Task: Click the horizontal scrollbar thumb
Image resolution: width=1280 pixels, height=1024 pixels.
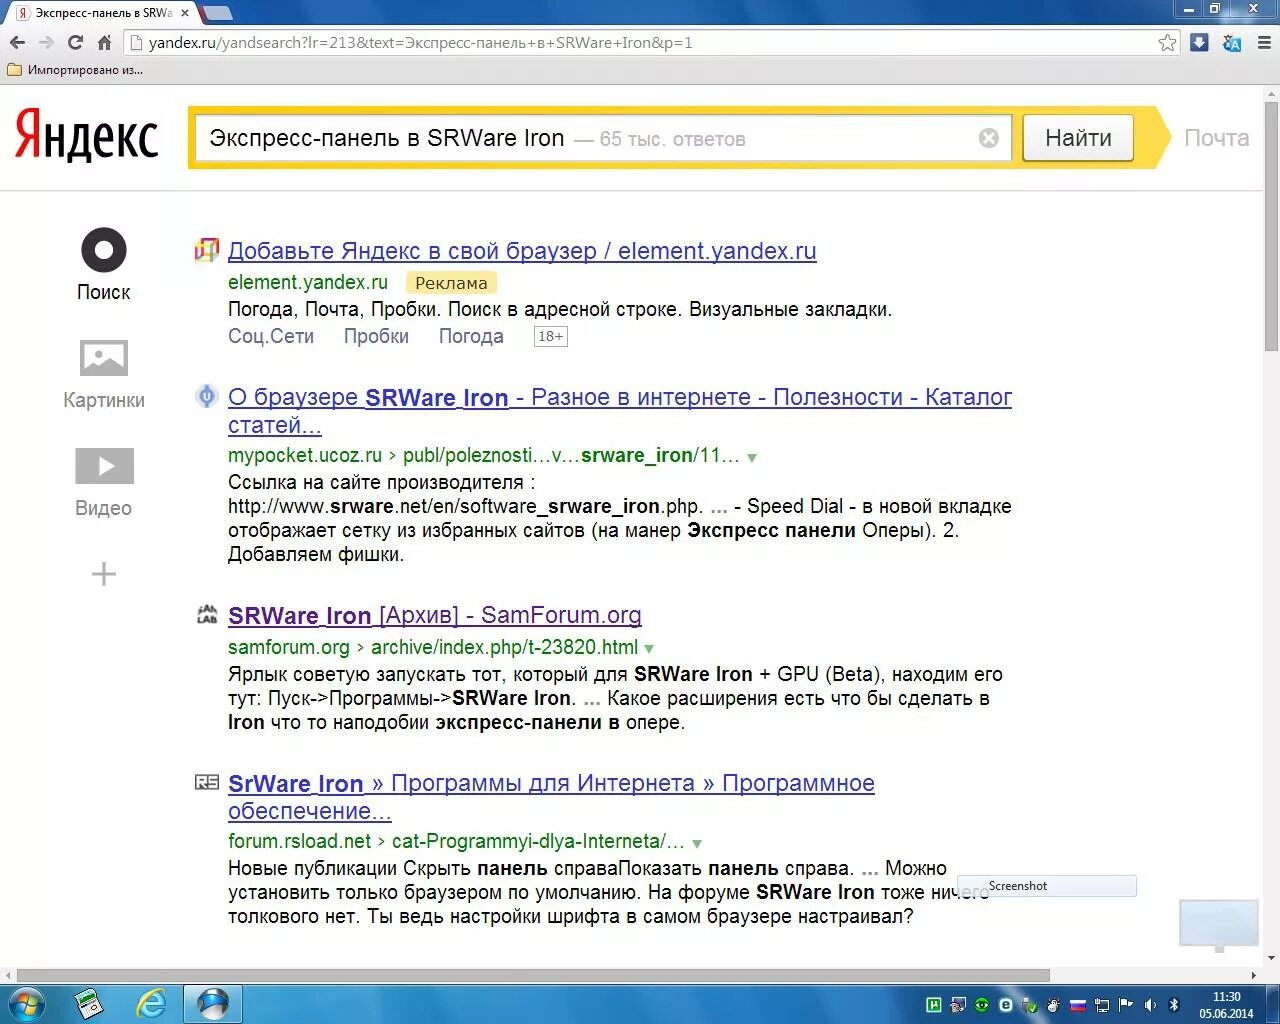Action: coord(533,975)
